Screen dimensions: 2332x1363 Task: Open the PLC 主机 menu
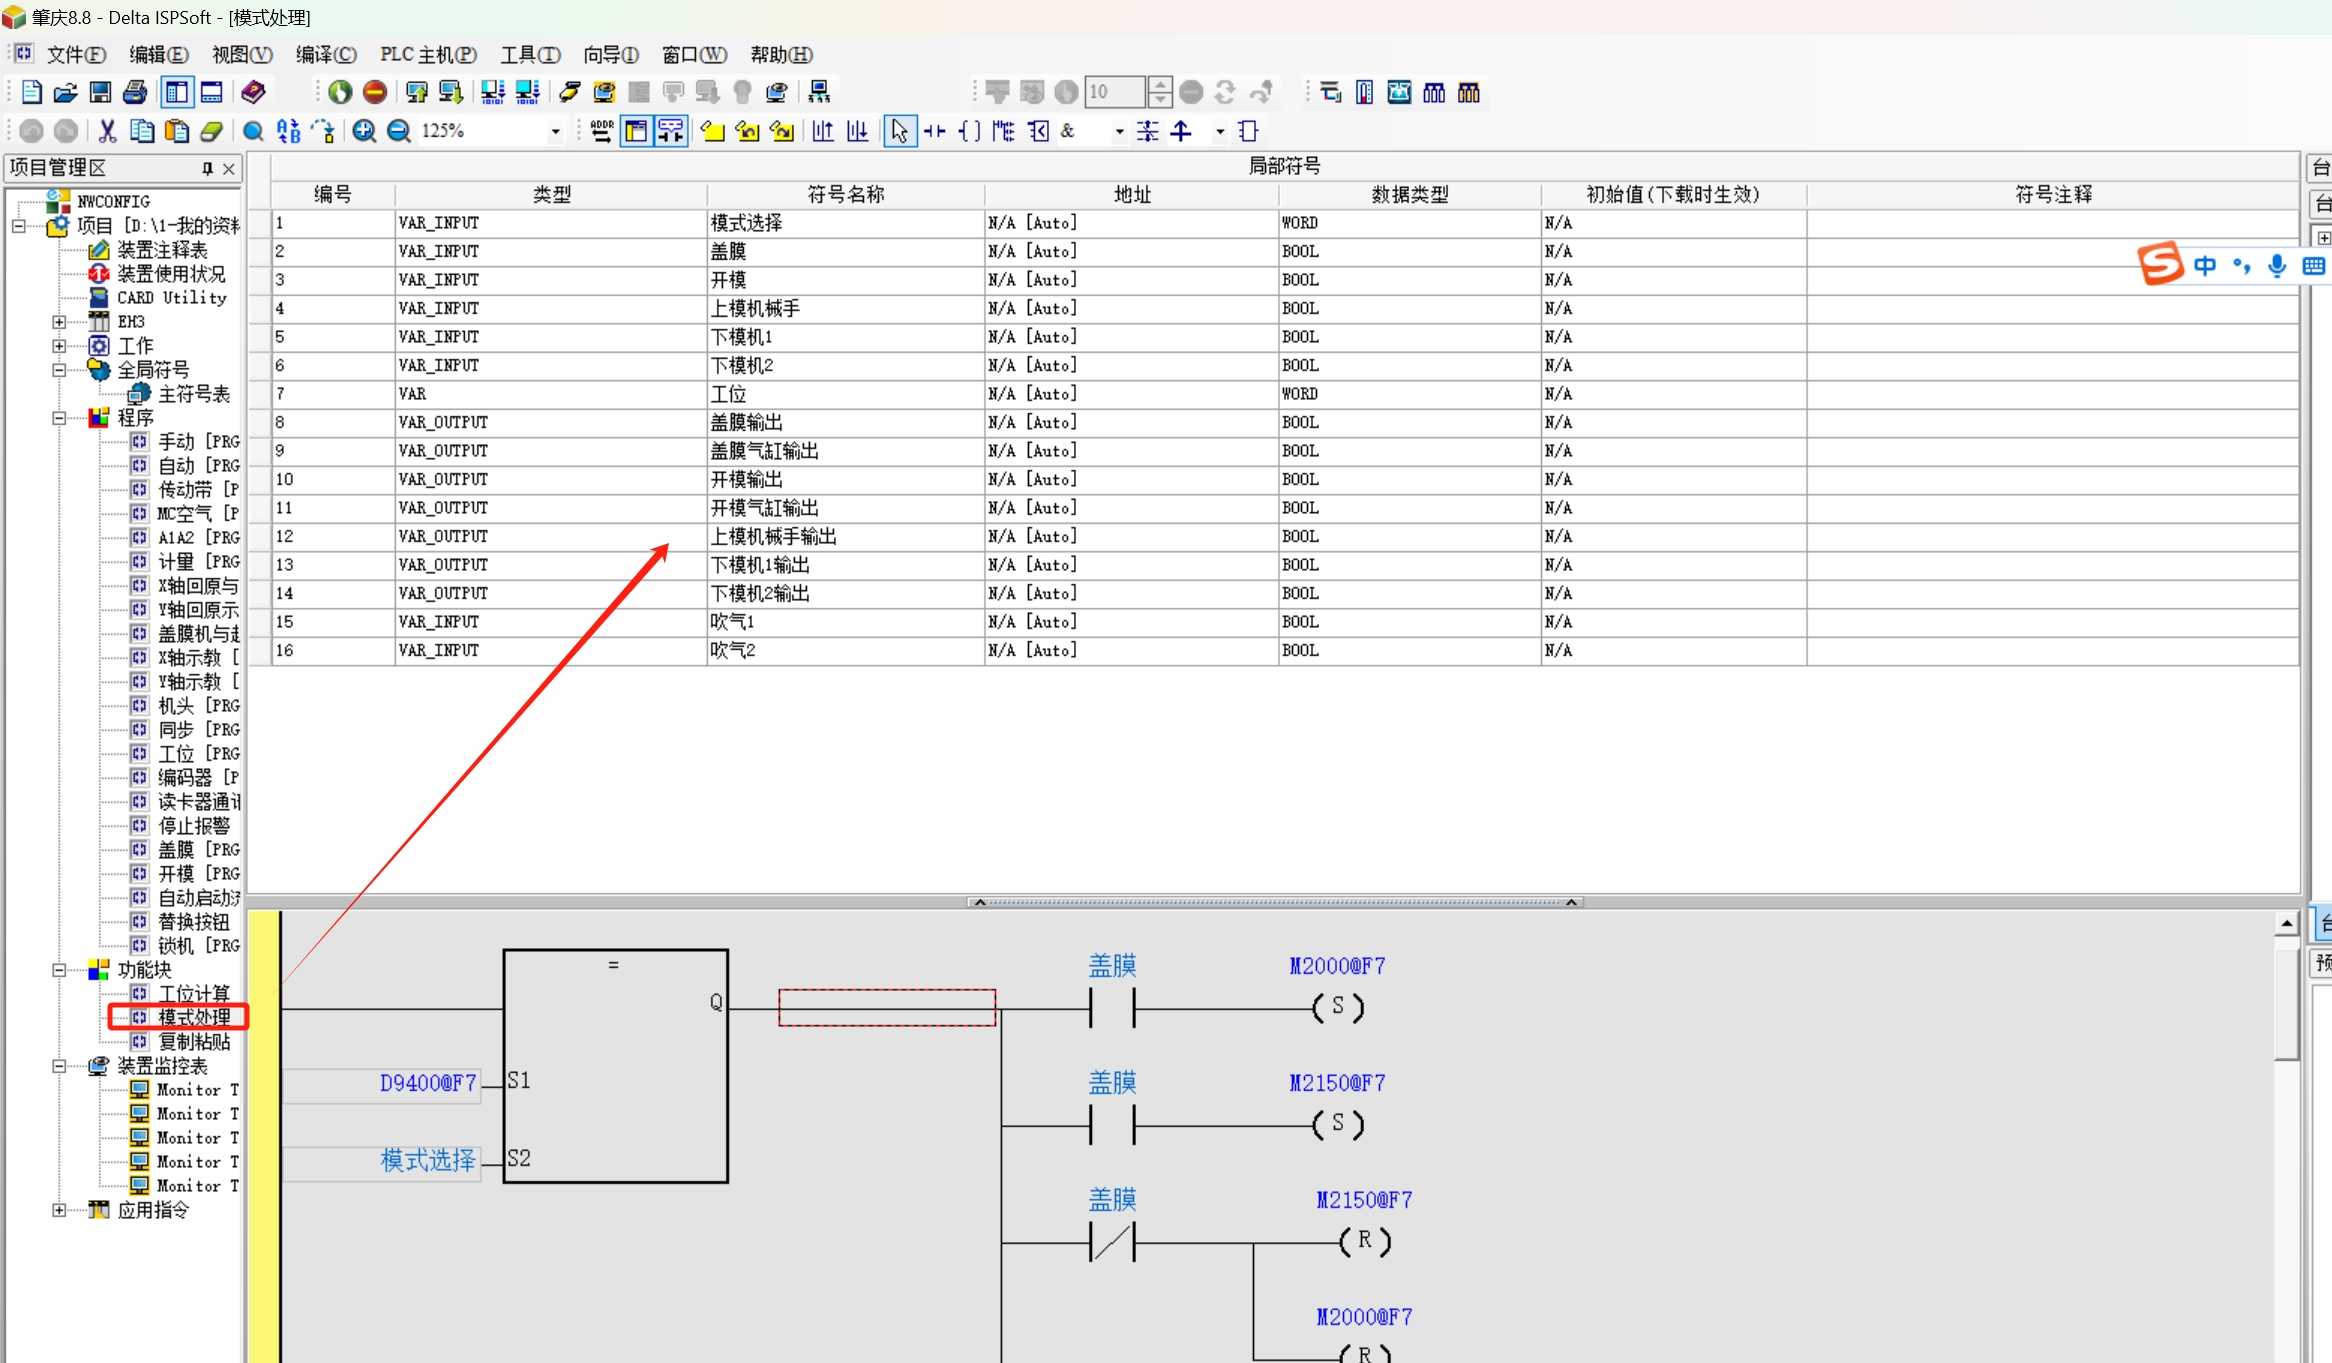click(x=427, y=55)
